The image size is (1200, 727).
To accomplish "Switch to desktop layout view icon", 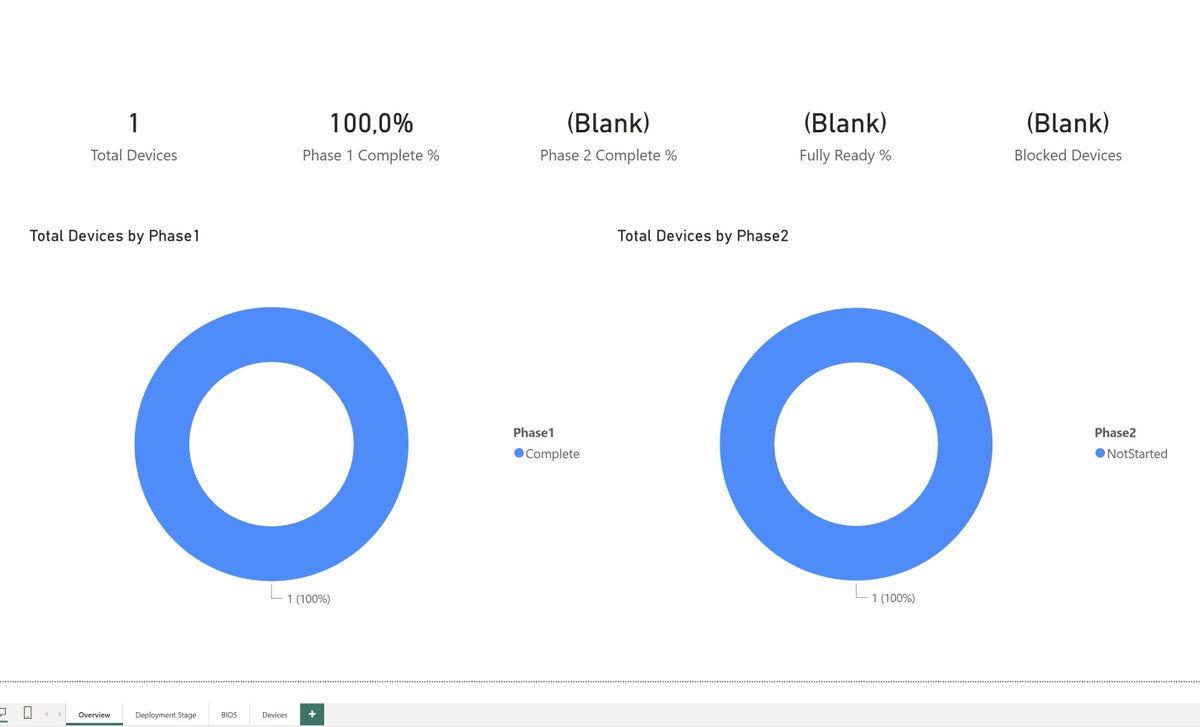I will (3, 713).
